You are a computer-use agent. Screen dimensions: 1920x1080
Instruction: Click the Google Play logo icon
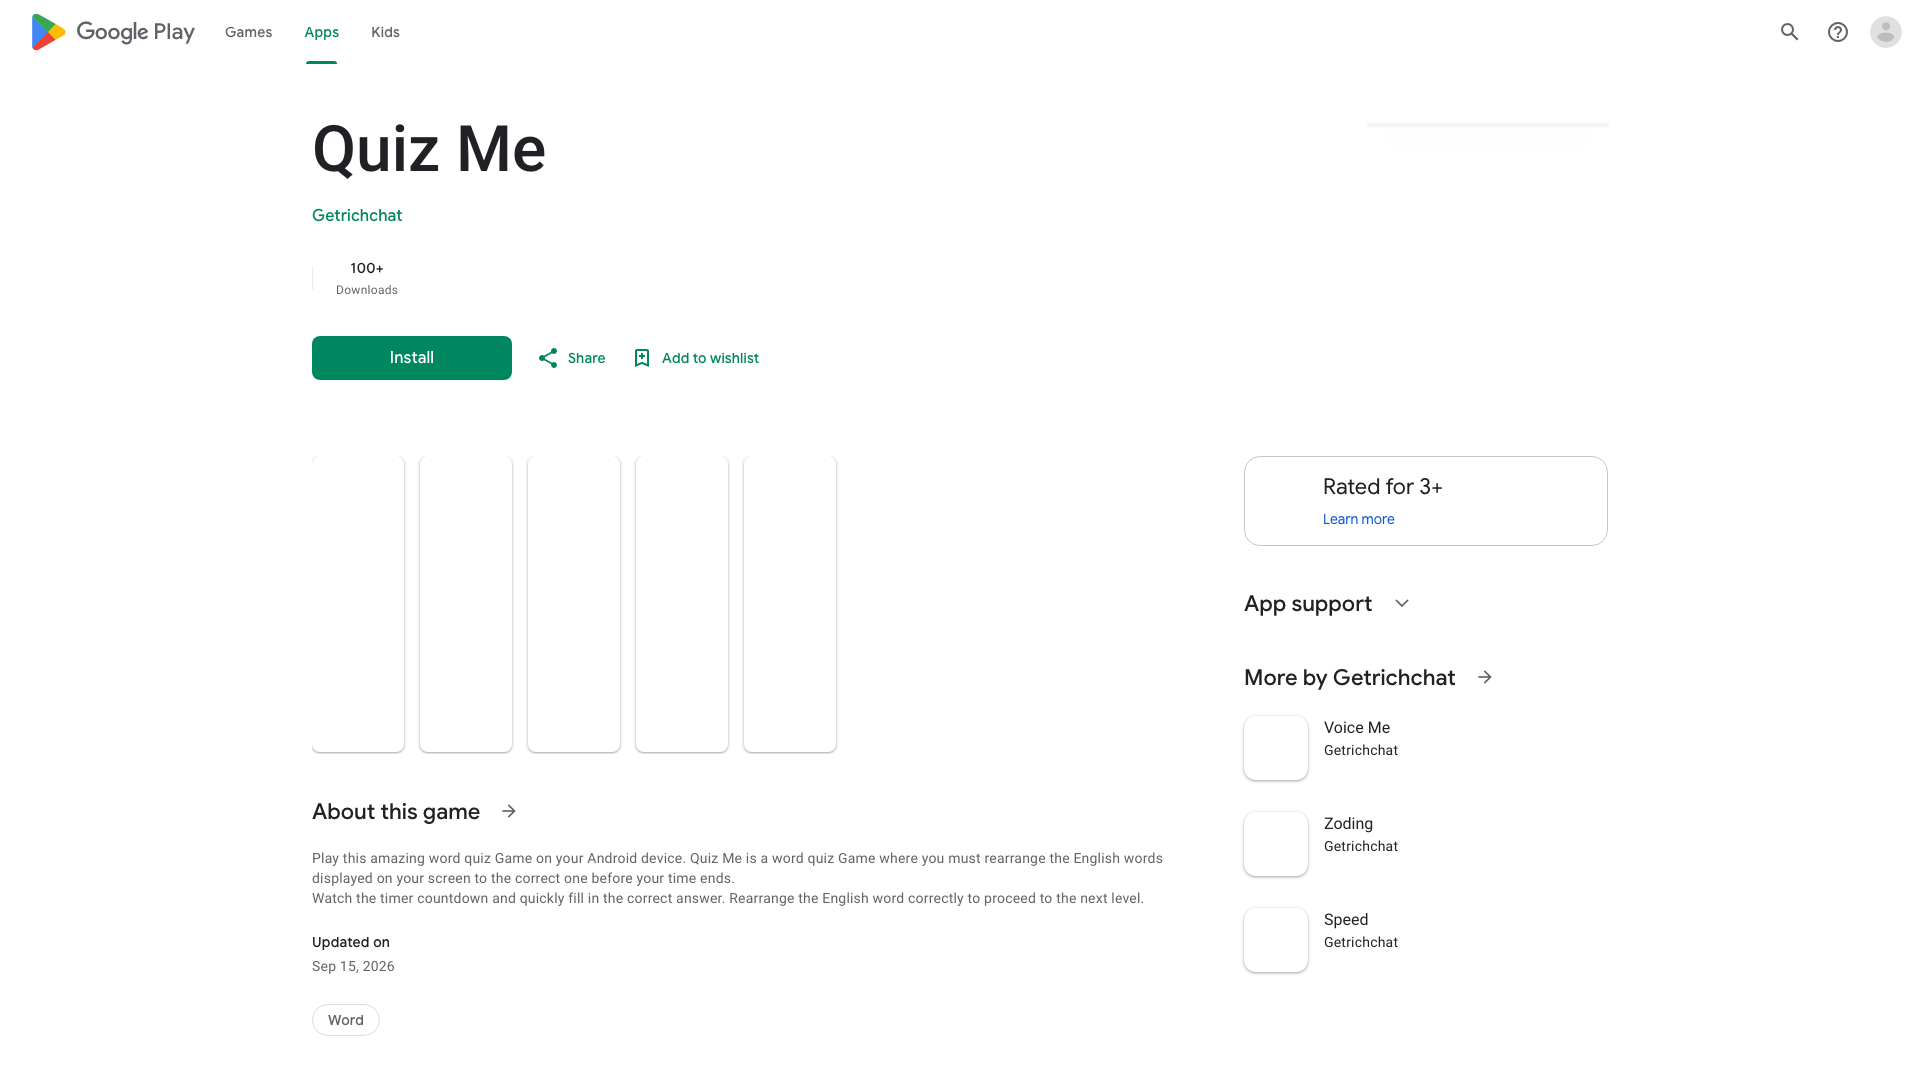48,32
